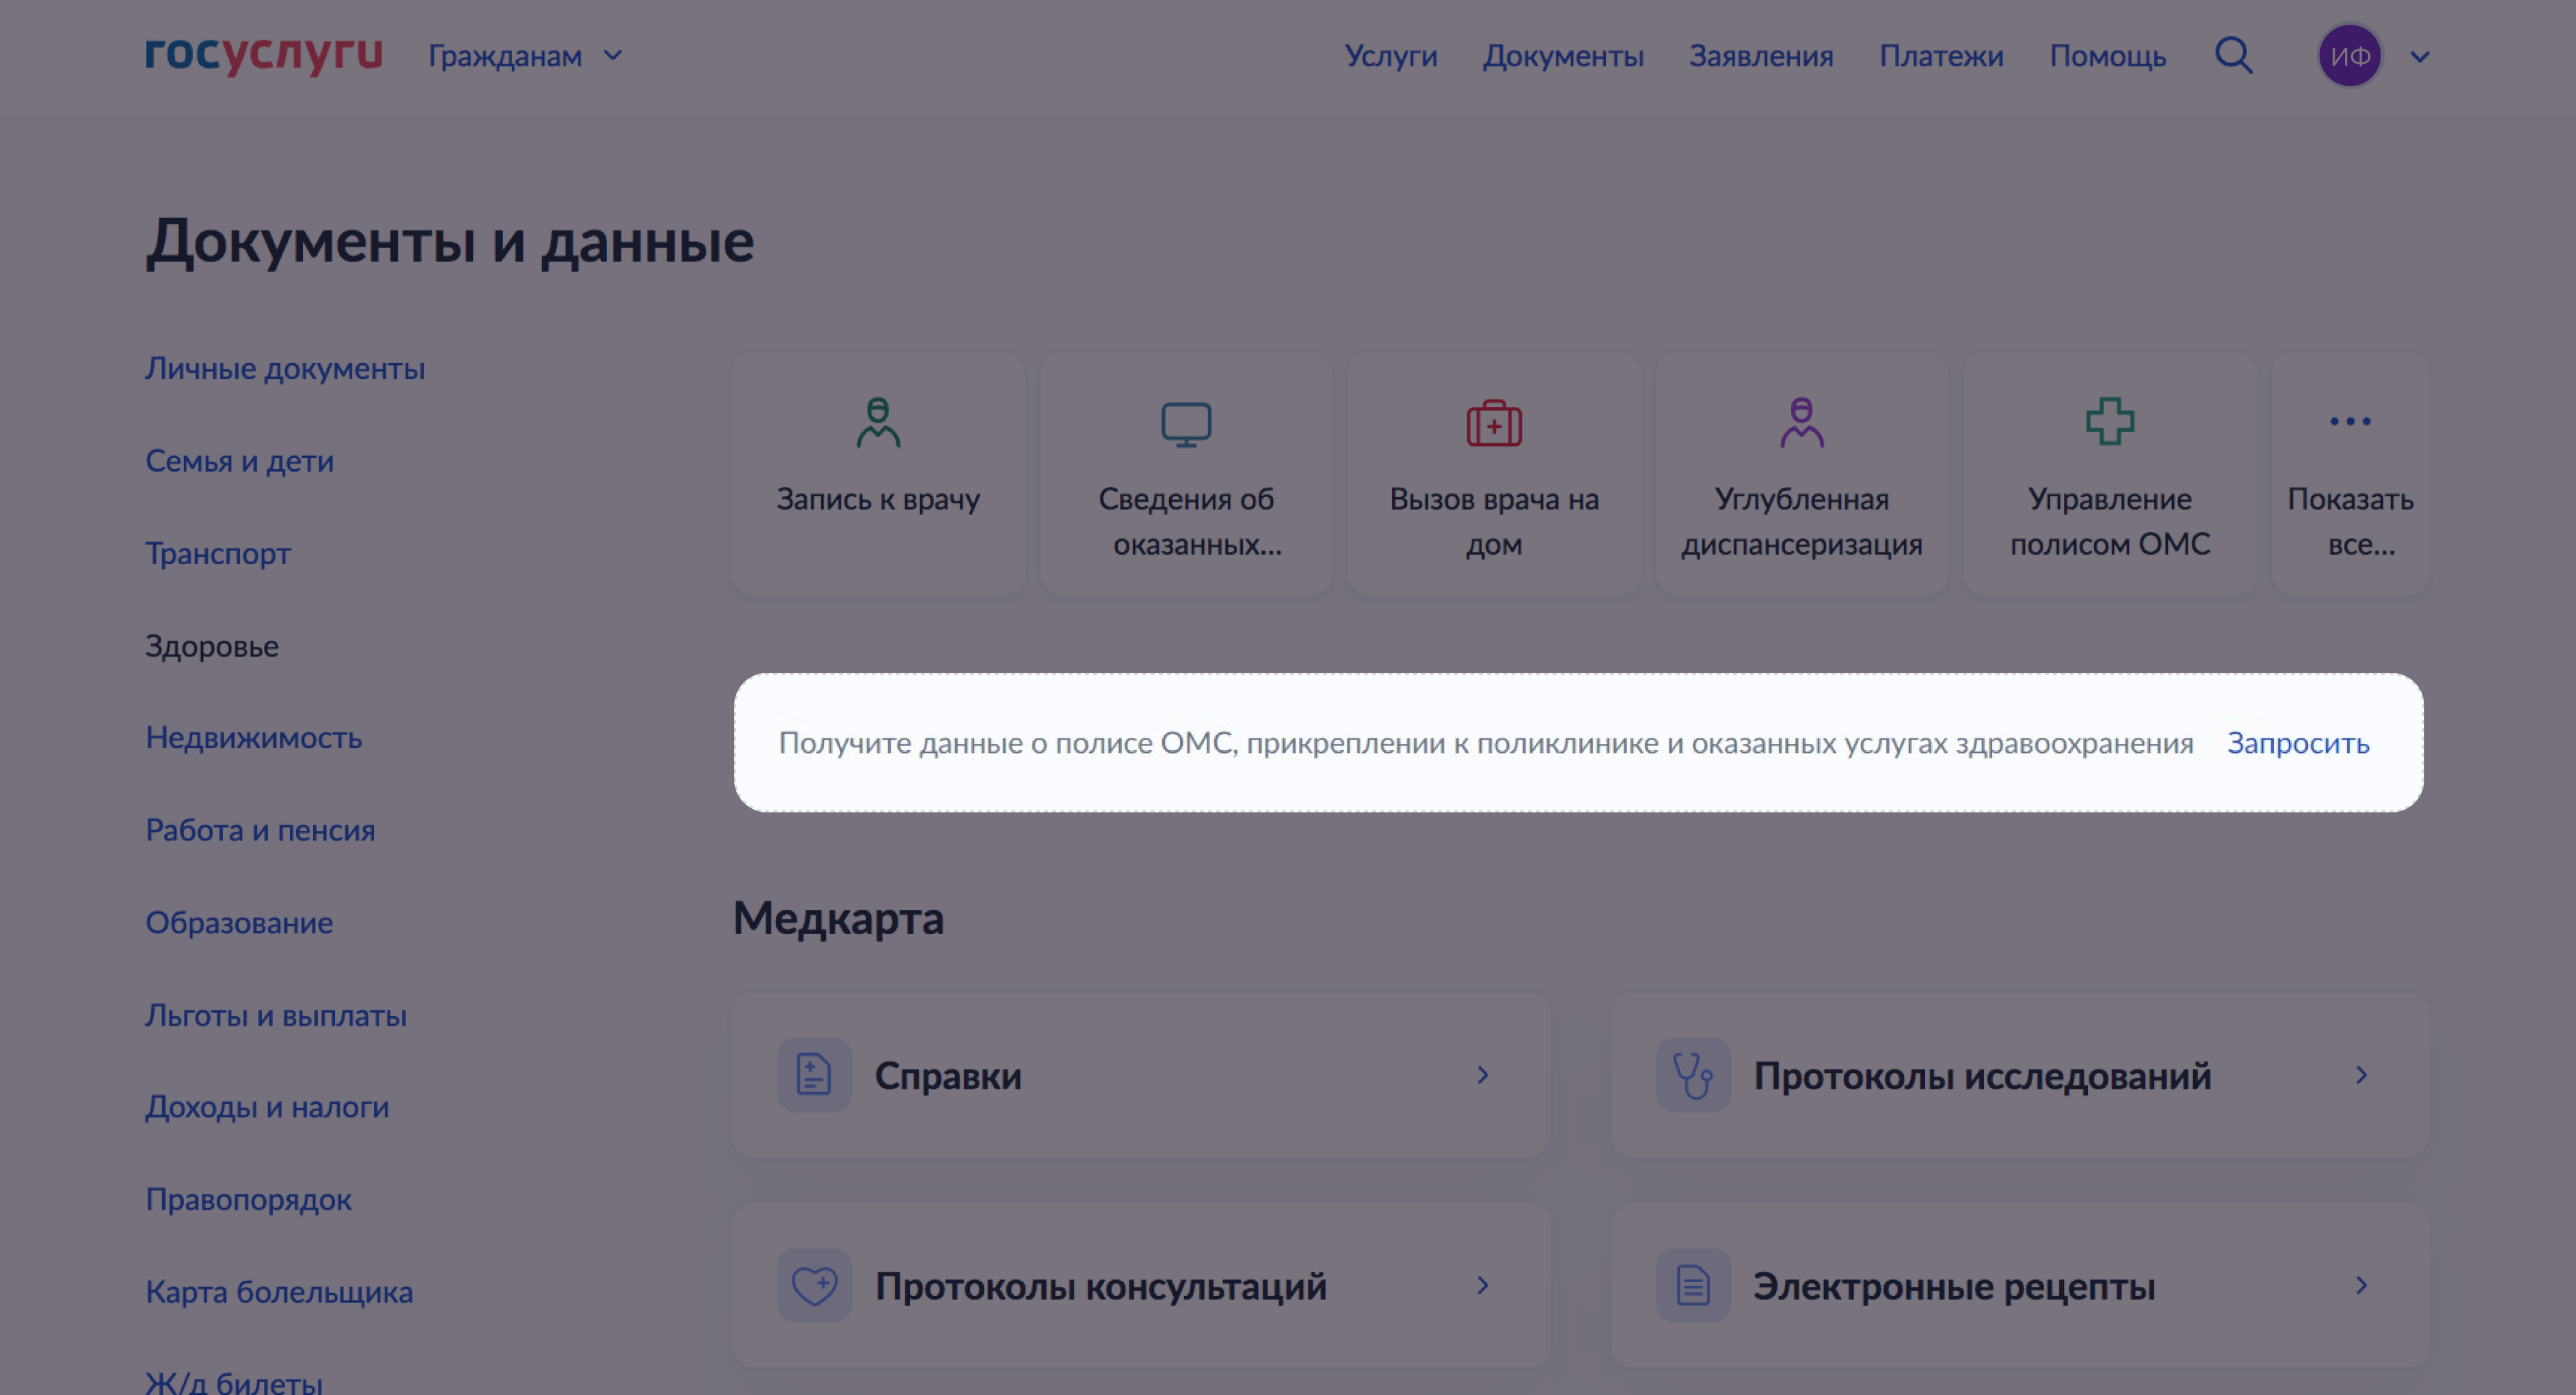2576x1395 pixels.
Task: Open the Справки card title
Action: pos(948,1076)
